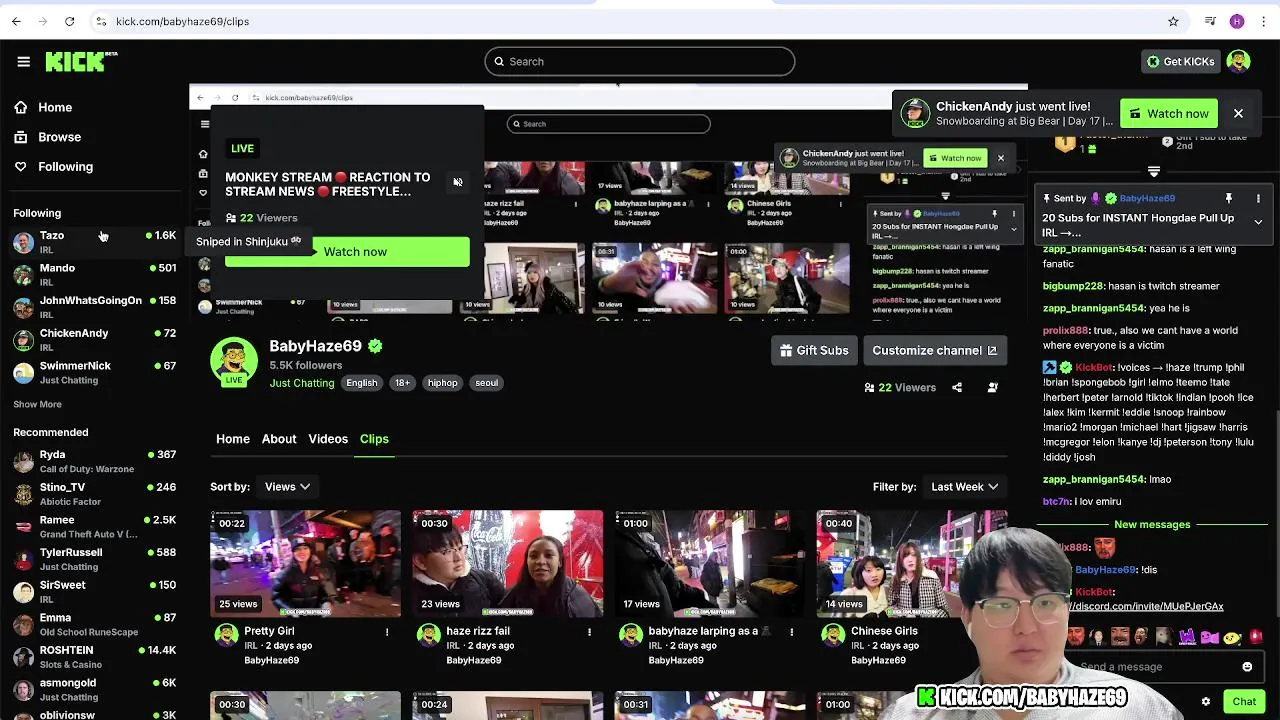Open Following in sidebar
The image size is (1280, 720).
pos(65,167)
